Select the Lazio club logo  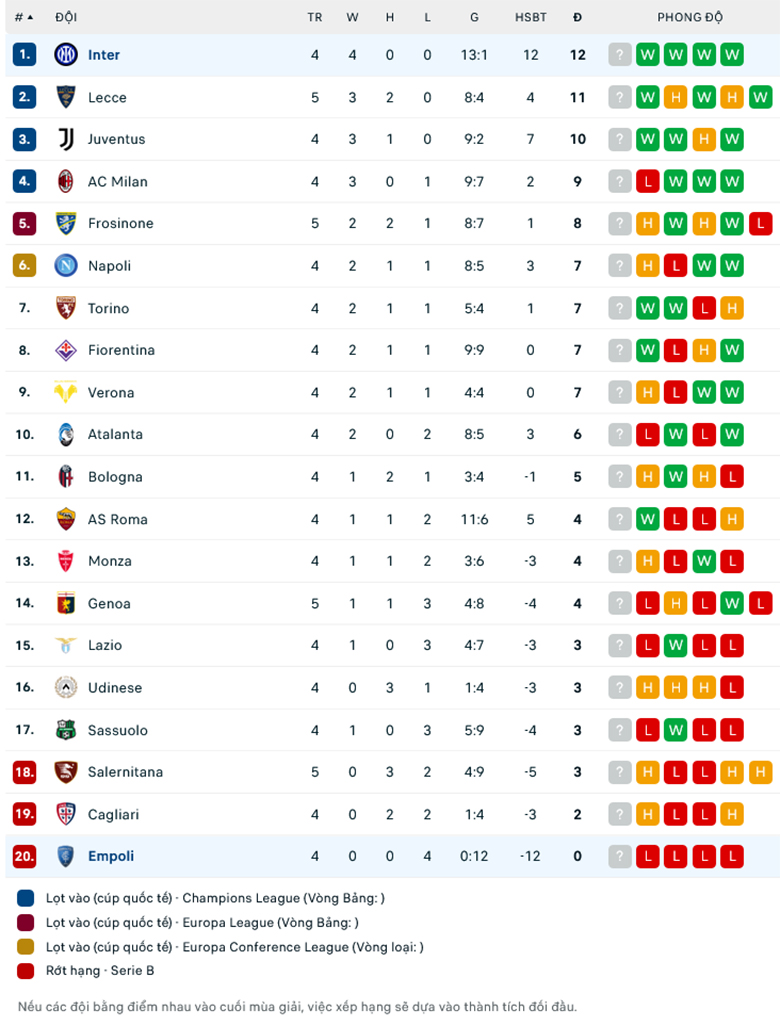pos(66,645)
